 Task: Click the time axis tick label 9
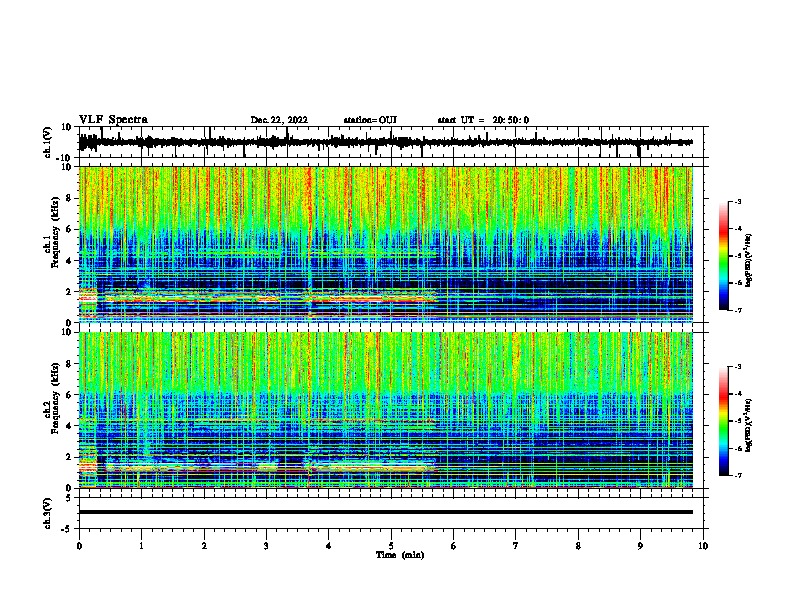coord(640,546)
